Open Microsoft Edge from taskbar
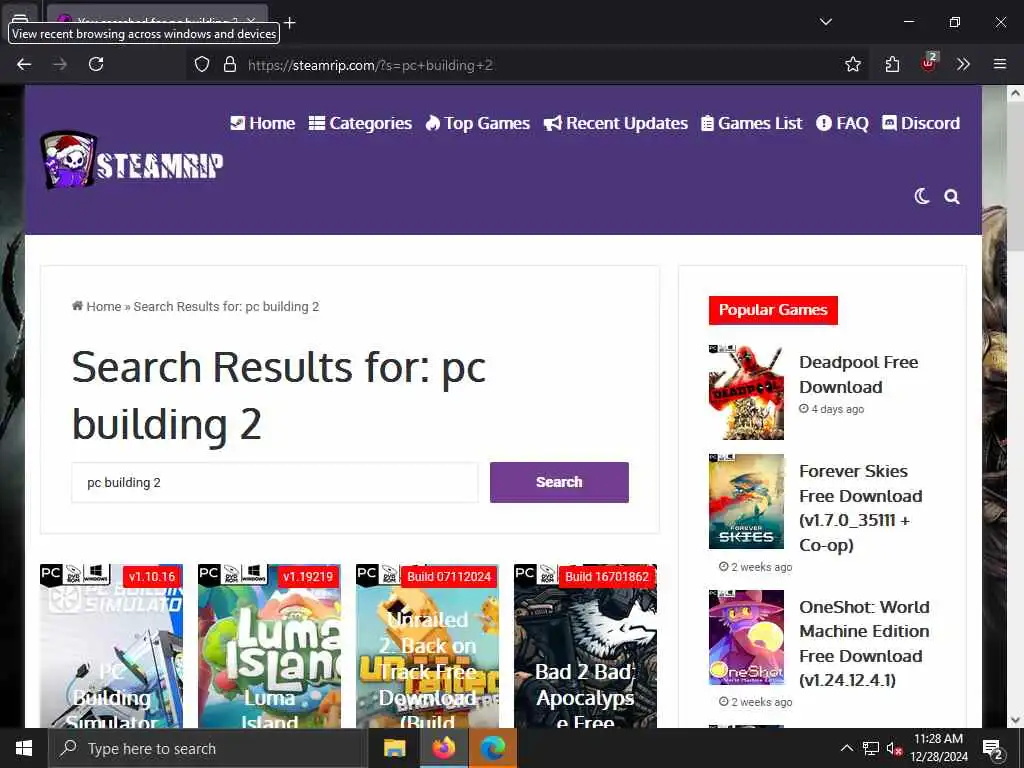The width and height of the screenshot is (1024, 768). [492, 748]
